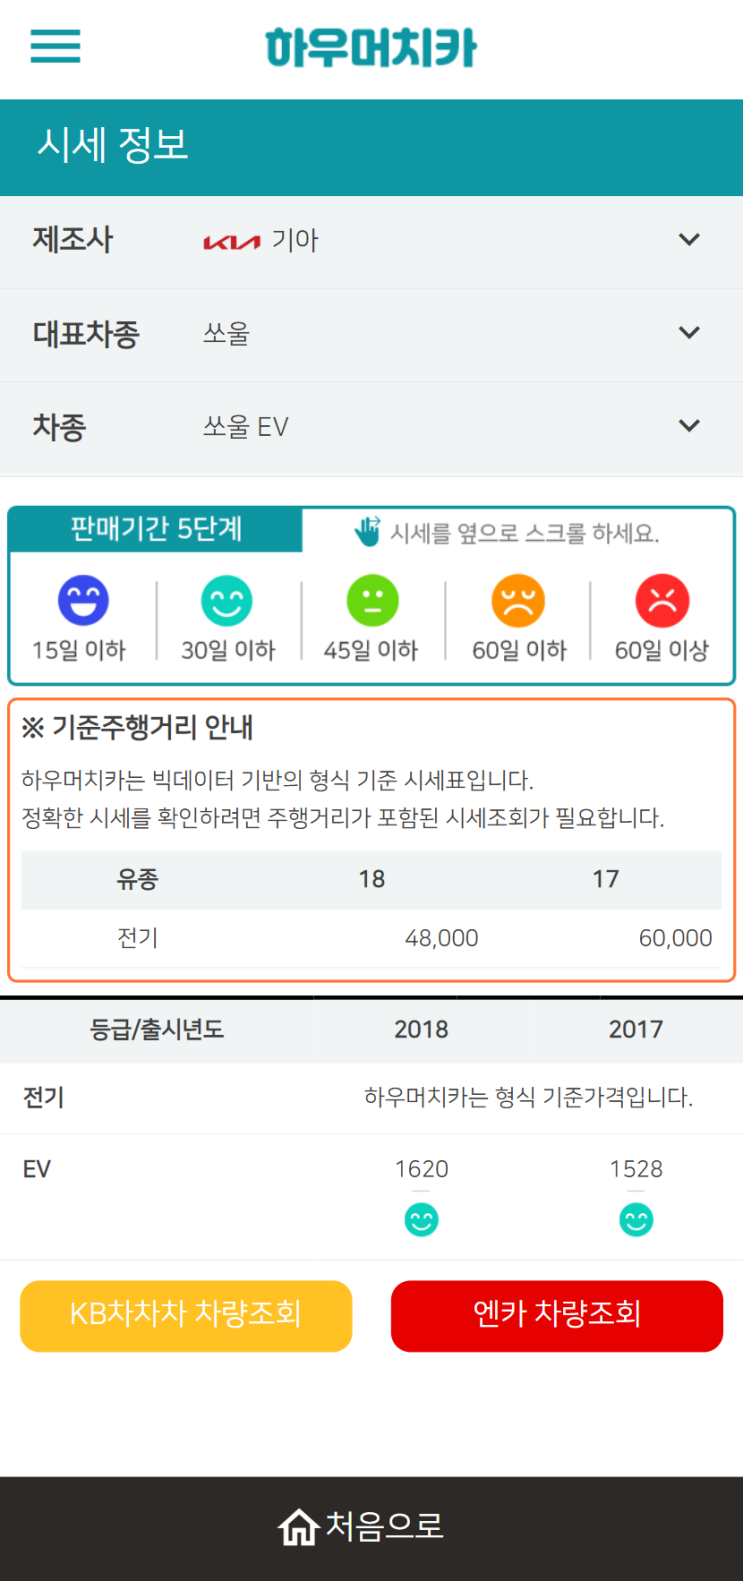This screenshot has height=1581, width=743.
Task: Click the 1620 price value
Action: (x=421, y=1169)
